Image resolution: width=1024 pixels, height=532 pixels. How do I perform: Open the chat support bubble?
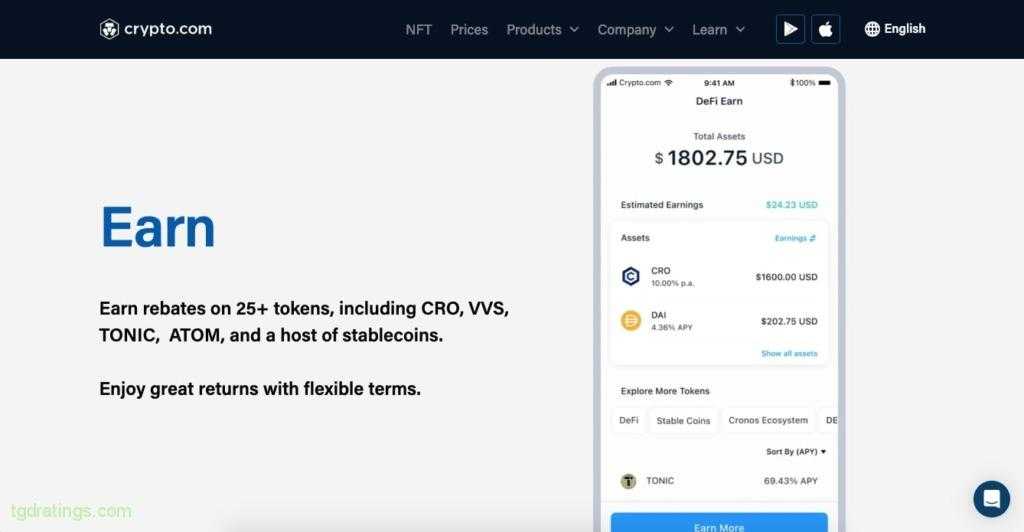pos(991,498)
